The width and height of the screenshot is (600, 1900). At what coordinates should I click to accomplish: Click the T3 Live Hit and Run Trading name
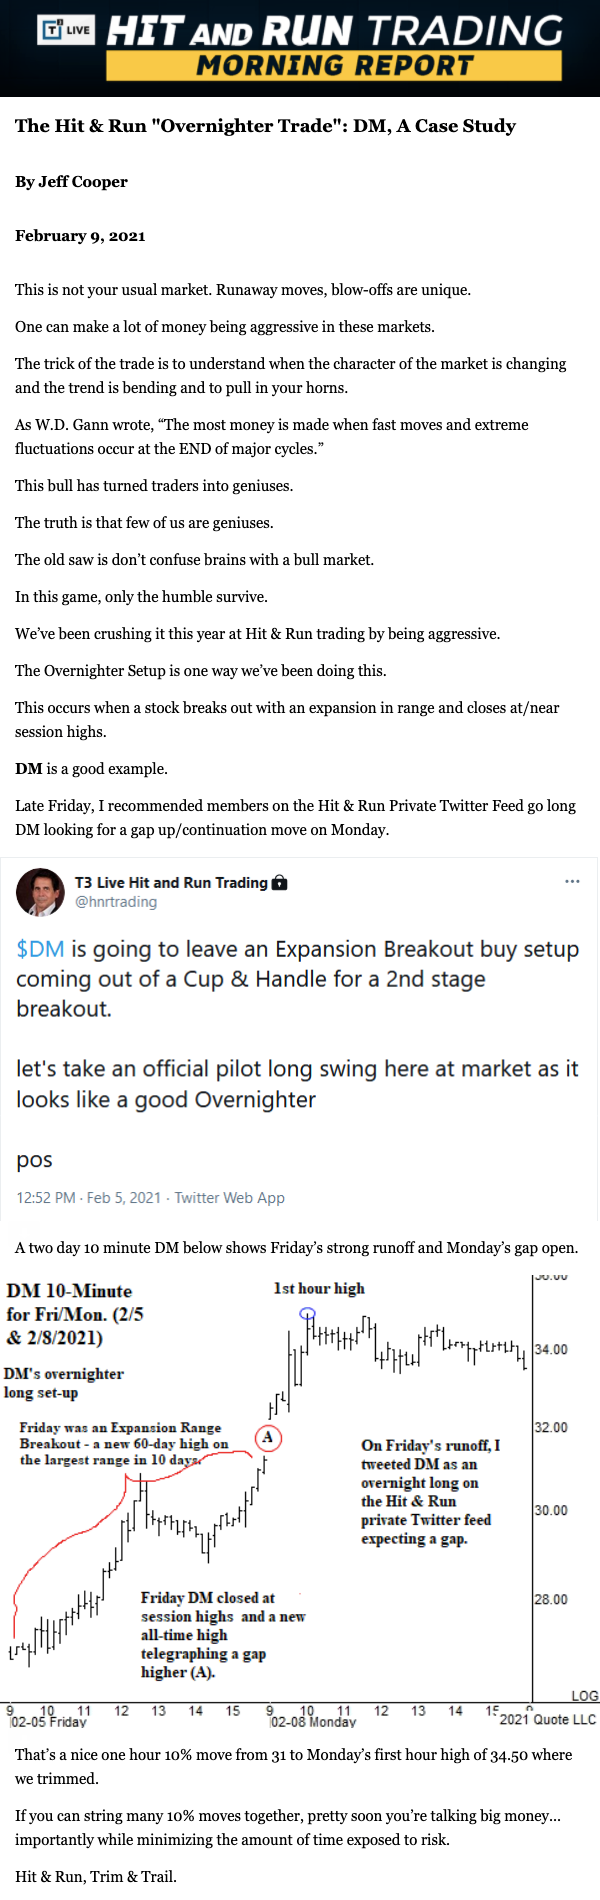171,882
